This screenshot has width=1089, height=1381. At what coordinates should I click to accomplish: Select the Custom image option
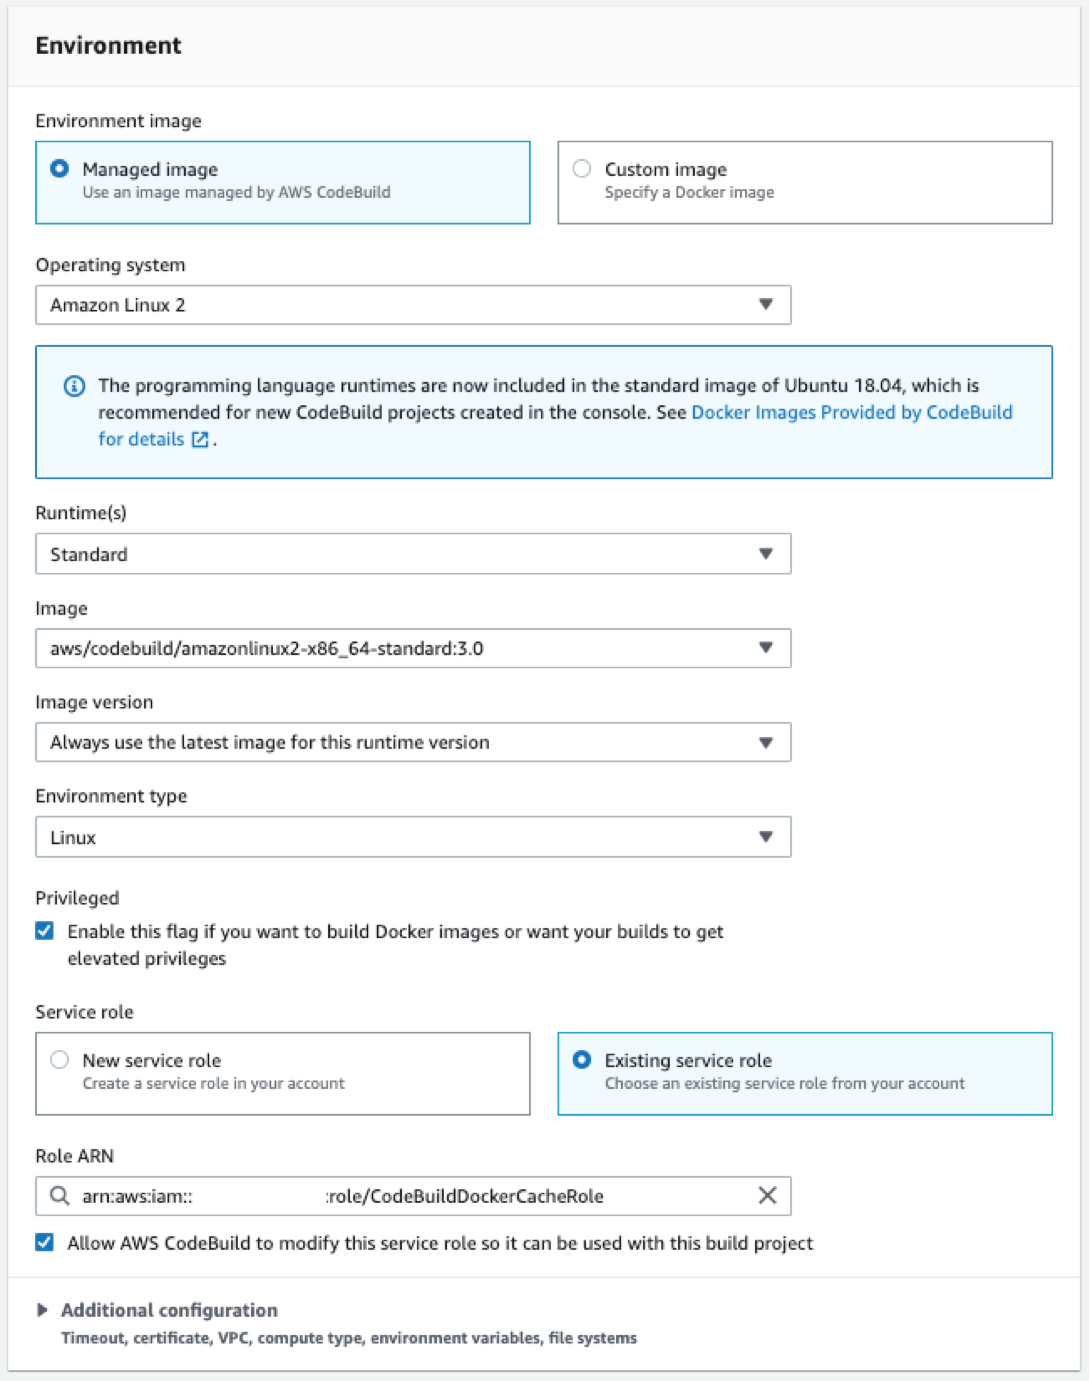click(581, 168)
